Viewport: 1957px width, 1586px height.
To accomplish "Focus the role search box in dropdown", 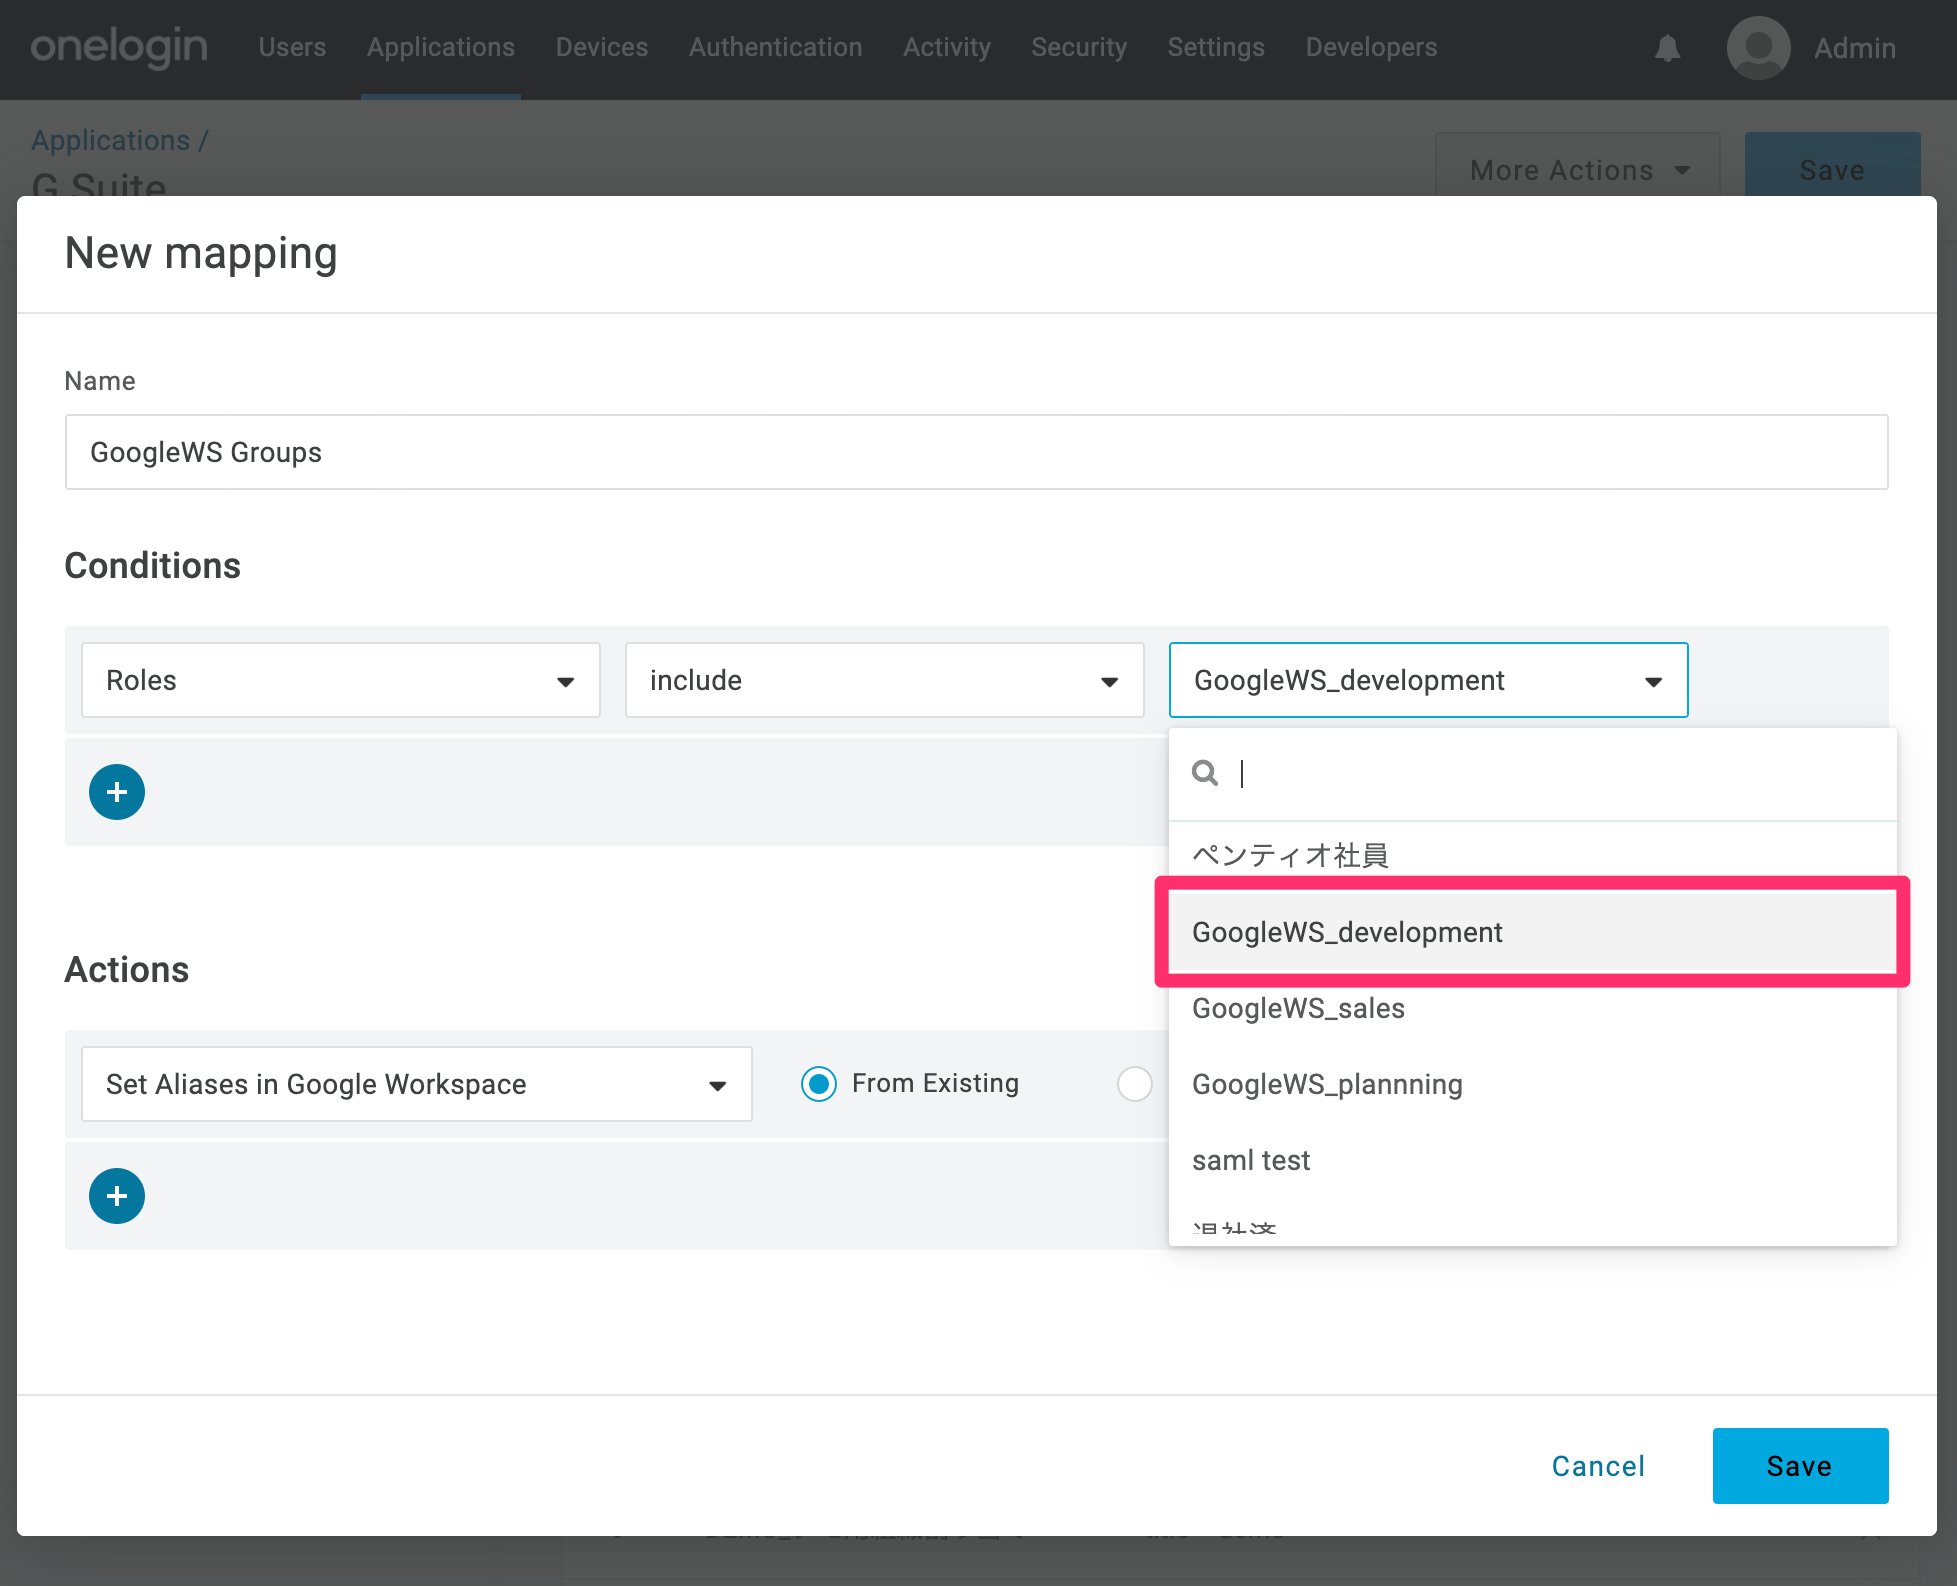I will 1533,773.
